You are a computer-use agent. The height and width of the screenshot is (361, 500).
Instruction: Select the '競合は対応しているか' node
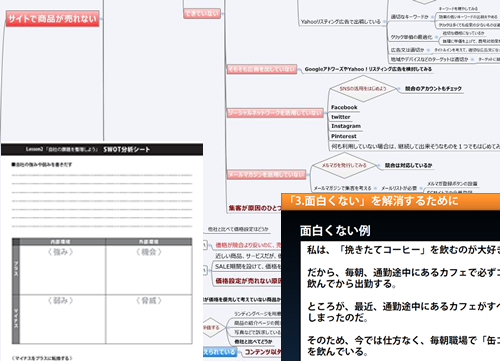click(x=409, y=165)
